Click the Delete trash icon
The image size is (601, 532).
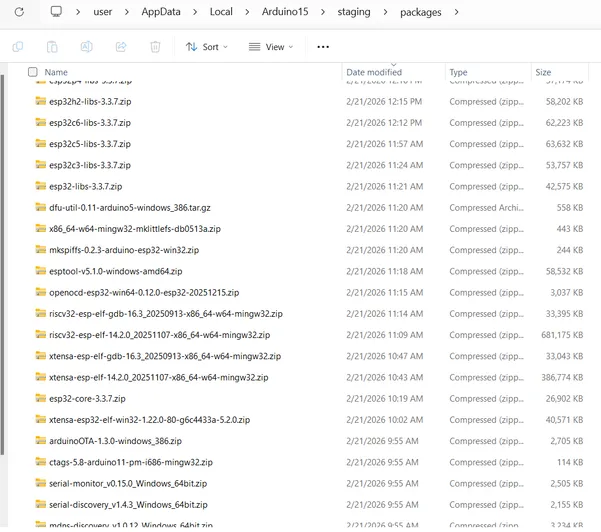[155, 47]
